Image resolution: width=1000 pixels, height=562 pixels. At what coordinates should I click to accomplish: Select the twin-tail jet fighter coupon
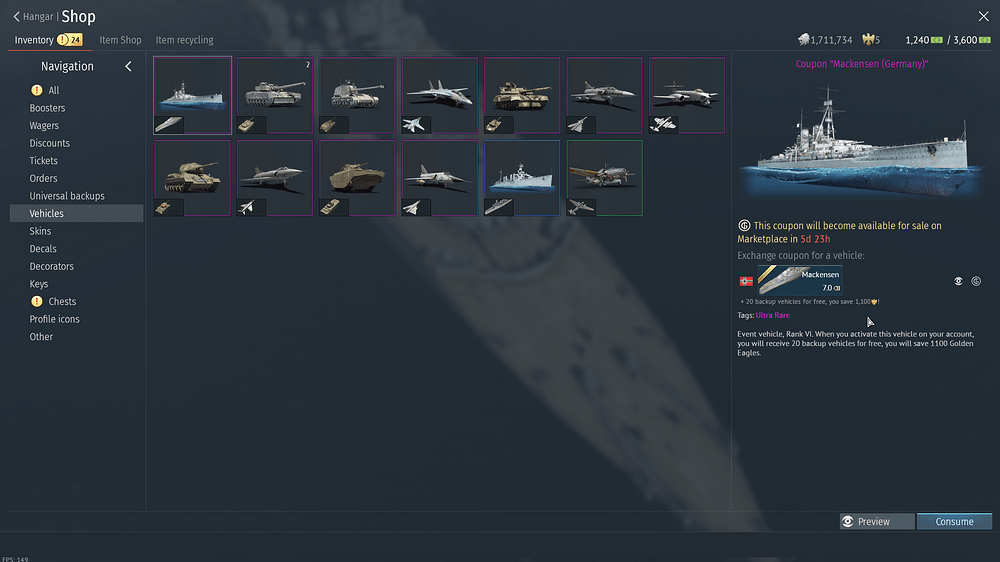(x=439, y=95)
